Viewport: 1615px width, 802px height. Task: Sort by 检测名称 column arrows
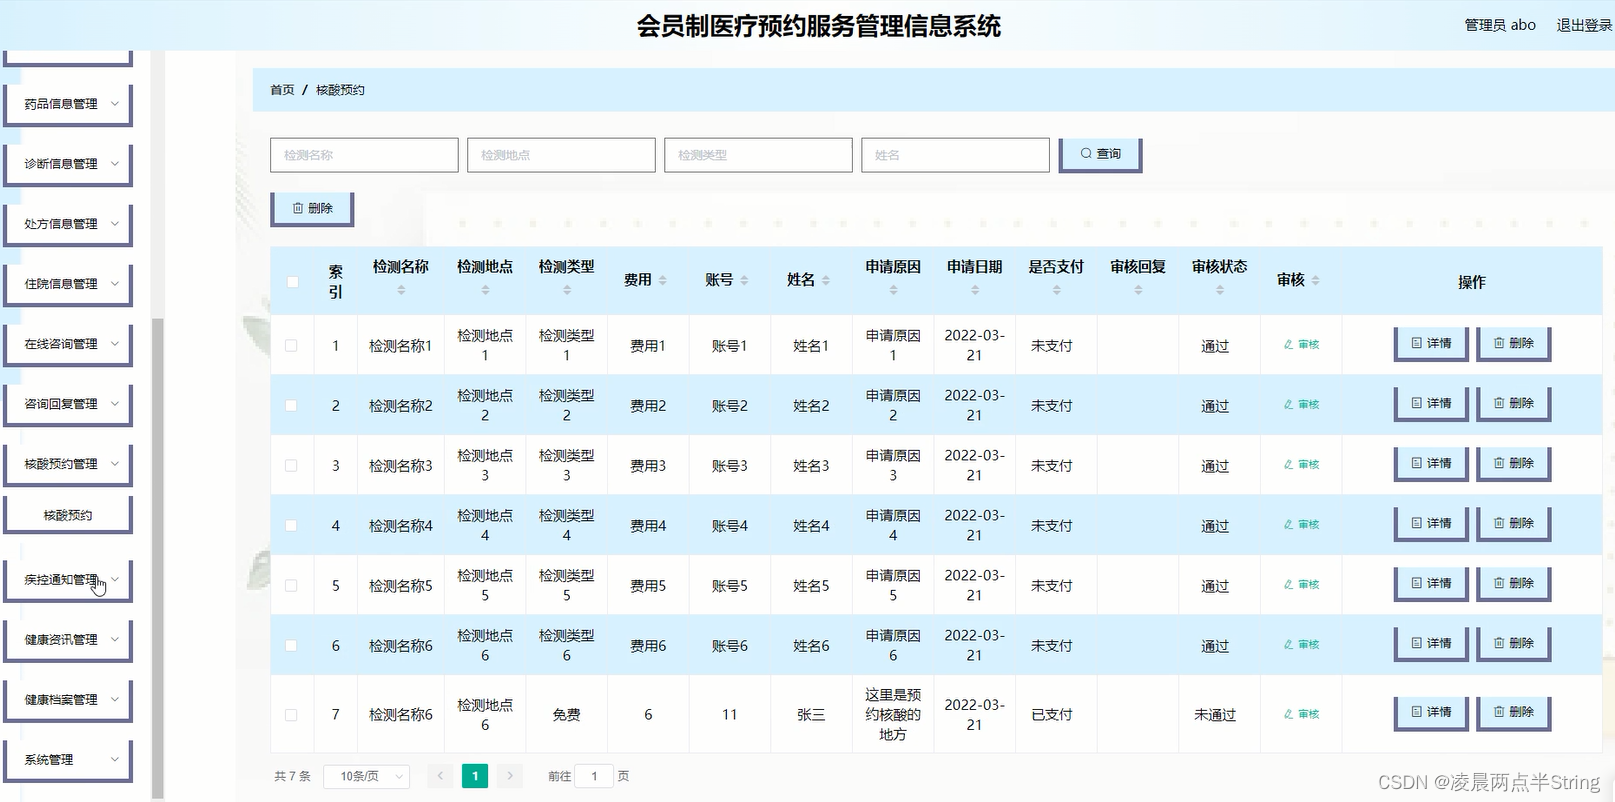[x=401, y=291]
